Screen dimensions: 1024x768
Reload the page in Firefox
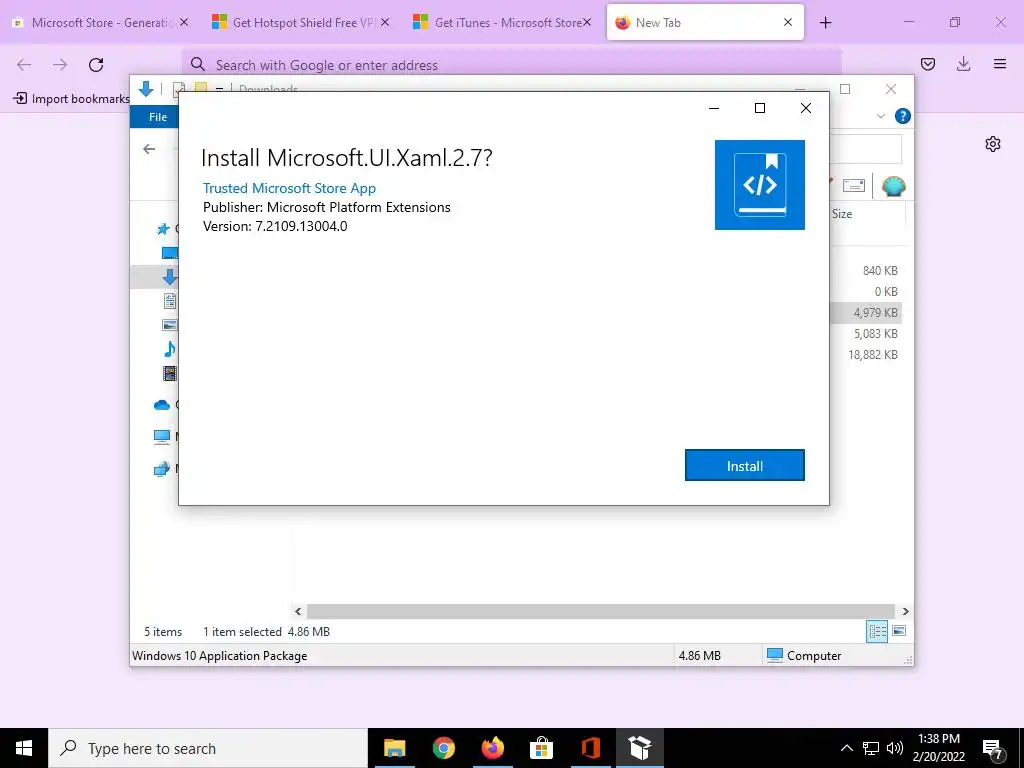[x=96, y=64]
